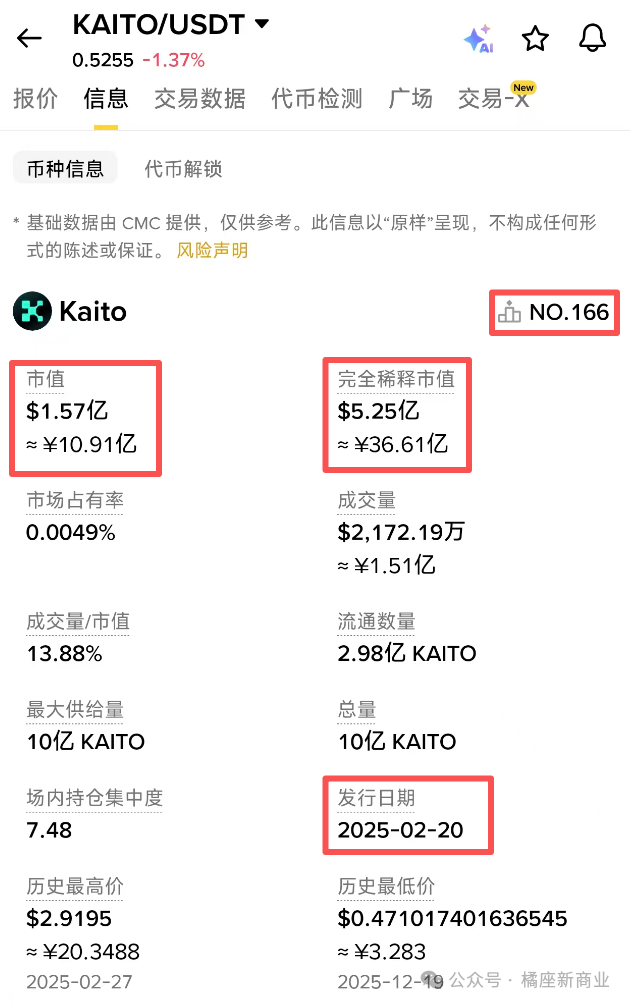Open the 交易数据 tab
630x1005 pixels.
[x=200, y=98]
